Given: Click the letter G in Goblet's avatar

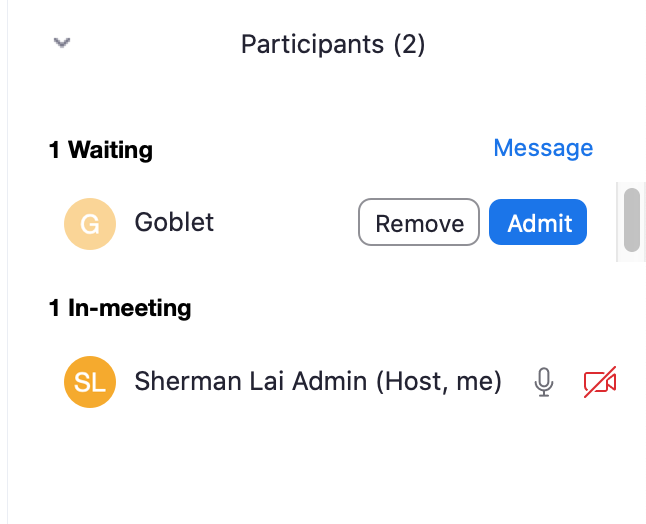Looking at the screenshot, I should (89, 223).
